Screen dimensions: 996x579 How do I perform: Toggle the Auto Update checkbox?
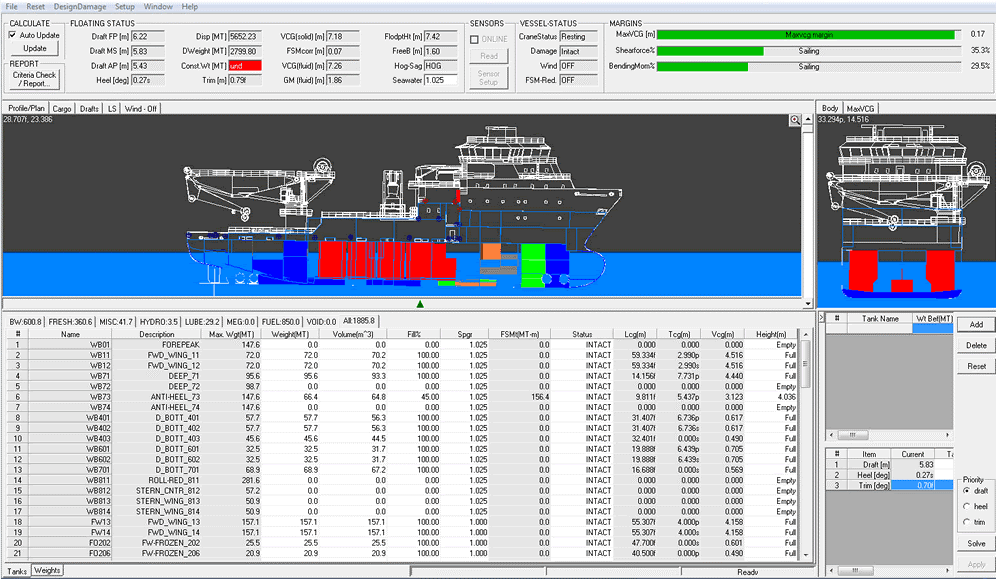(13, 35)
